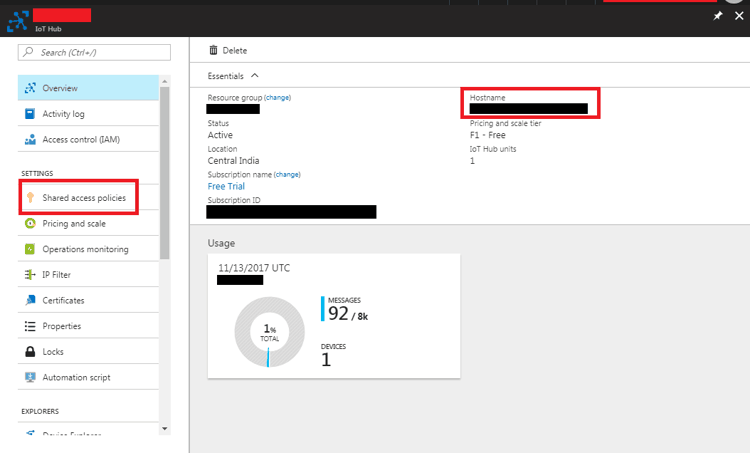
Task: Click the Certificates icon
Action: click(x=30, y=300)
